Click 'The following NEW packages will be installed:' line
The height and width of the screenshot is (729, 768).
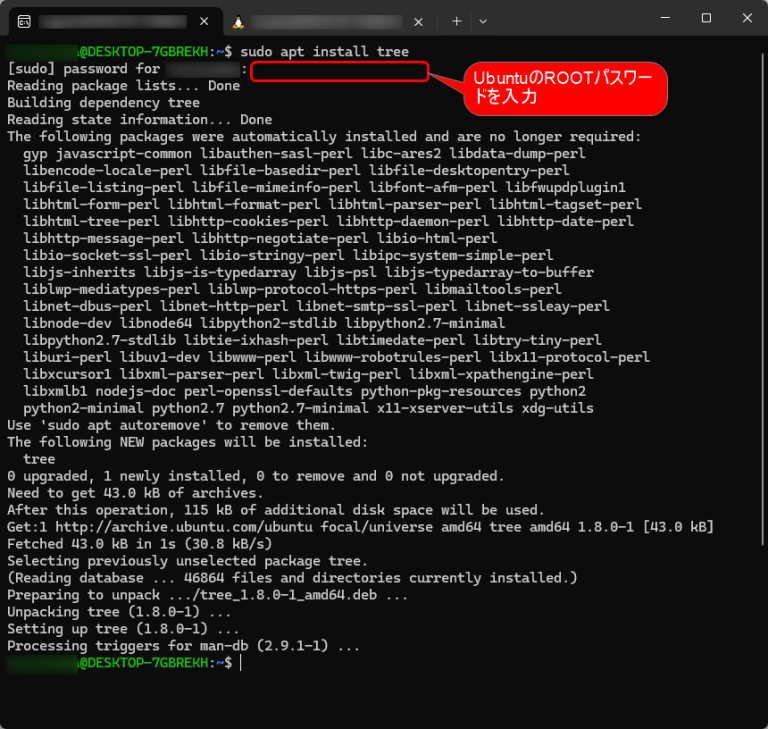tap(187, 442)
